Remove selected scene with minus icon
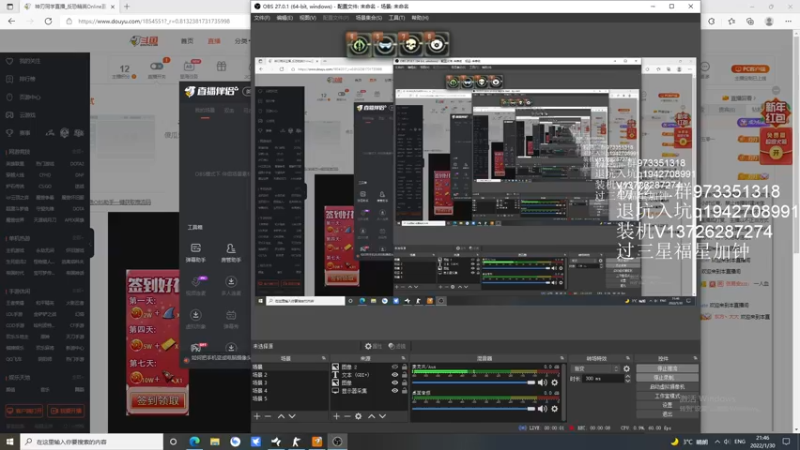Image resolution: width=800 pixels, height=450 pixels. click(268, 416)
